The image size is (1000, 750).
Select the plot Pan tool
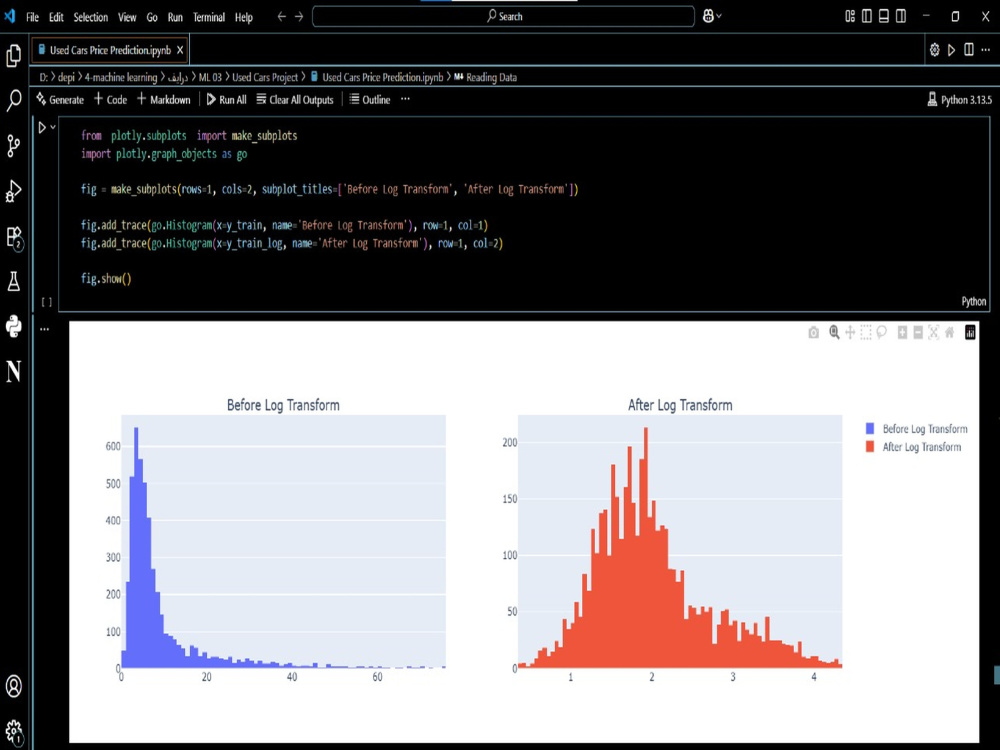(x=849, y=332)
